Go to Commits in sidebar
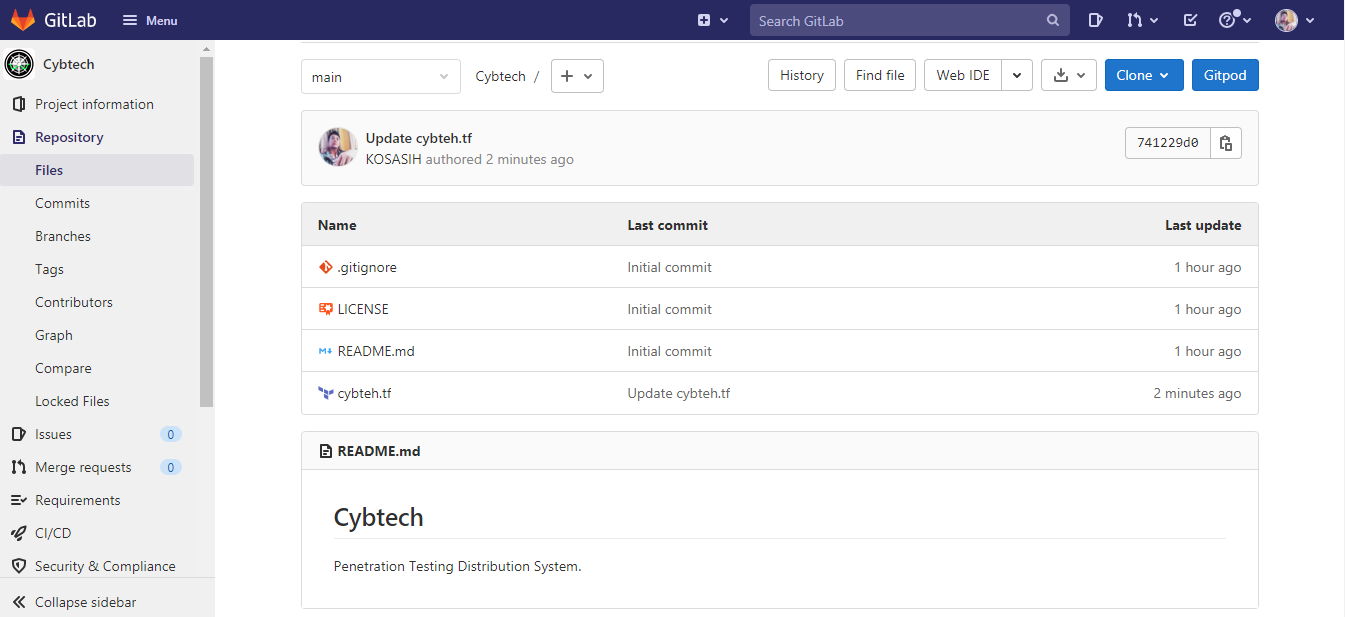The height and width of the screenshot is (617, 1345). click(62, 203)
